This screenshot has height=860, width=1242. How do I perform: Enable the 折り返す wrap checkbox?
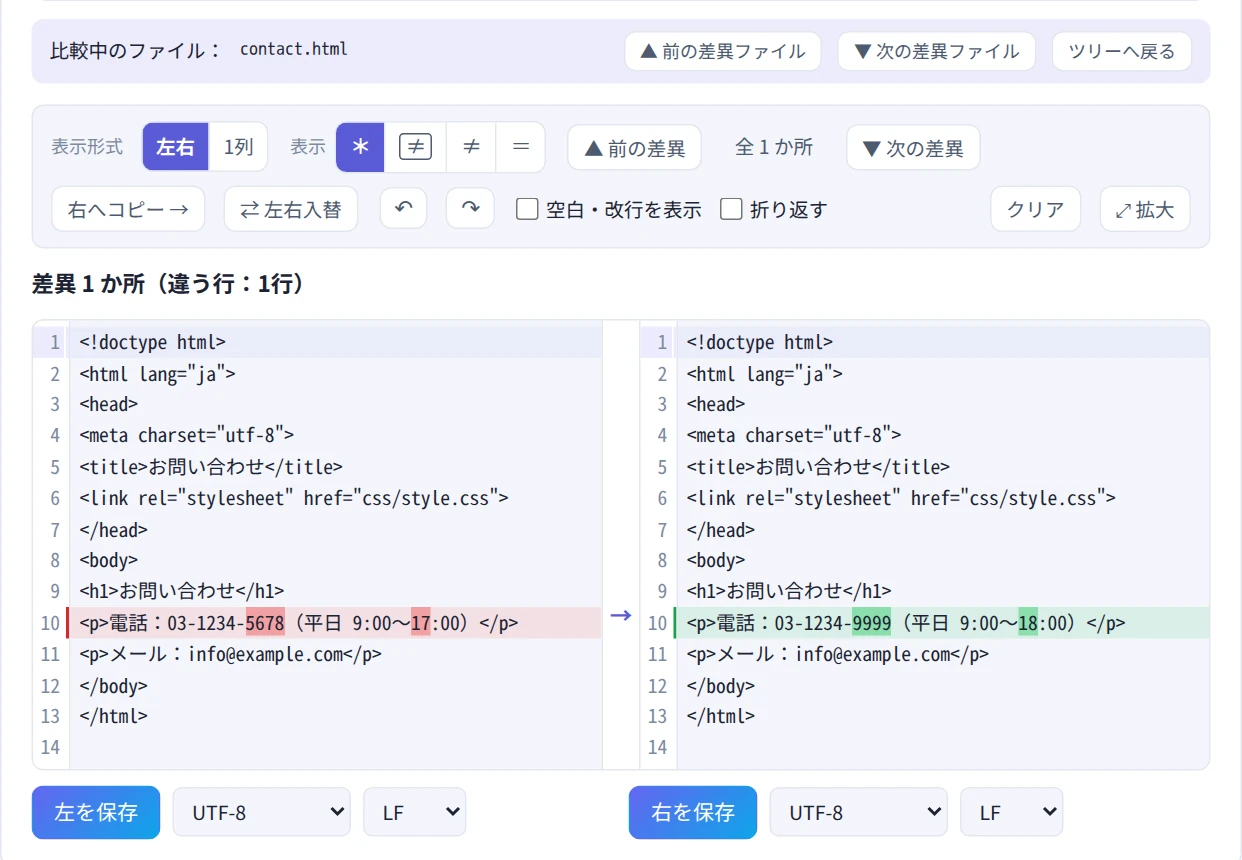coord(731,209)
